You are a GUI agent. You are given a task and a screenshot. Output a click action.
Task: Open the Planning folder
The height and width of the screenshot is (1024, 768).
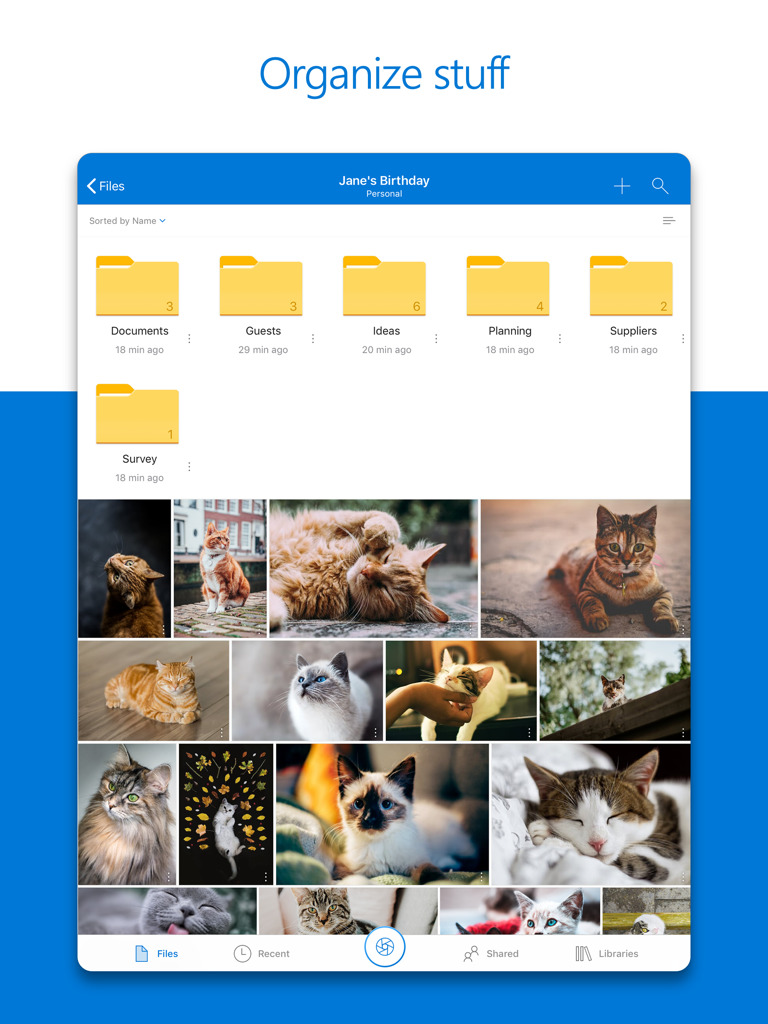pos(508,288)
